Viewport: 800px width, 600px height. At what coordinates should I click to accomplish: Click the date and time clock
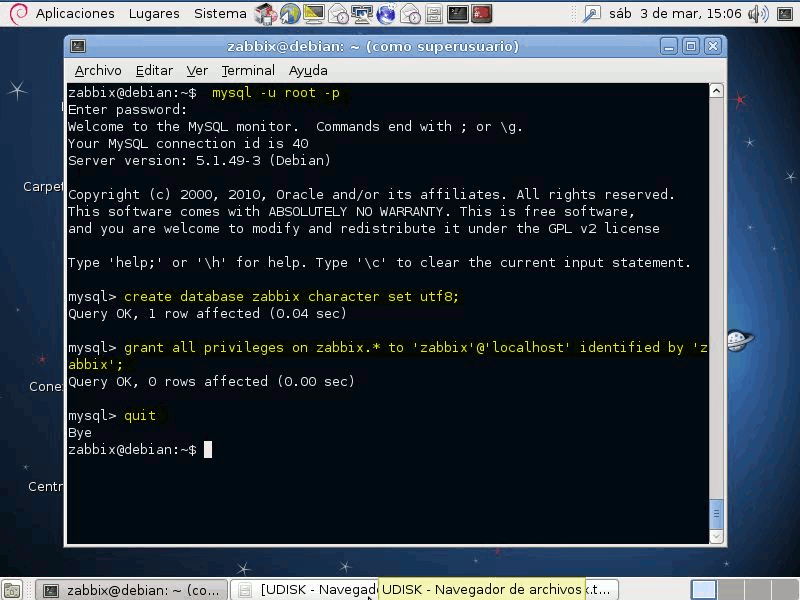692,14
